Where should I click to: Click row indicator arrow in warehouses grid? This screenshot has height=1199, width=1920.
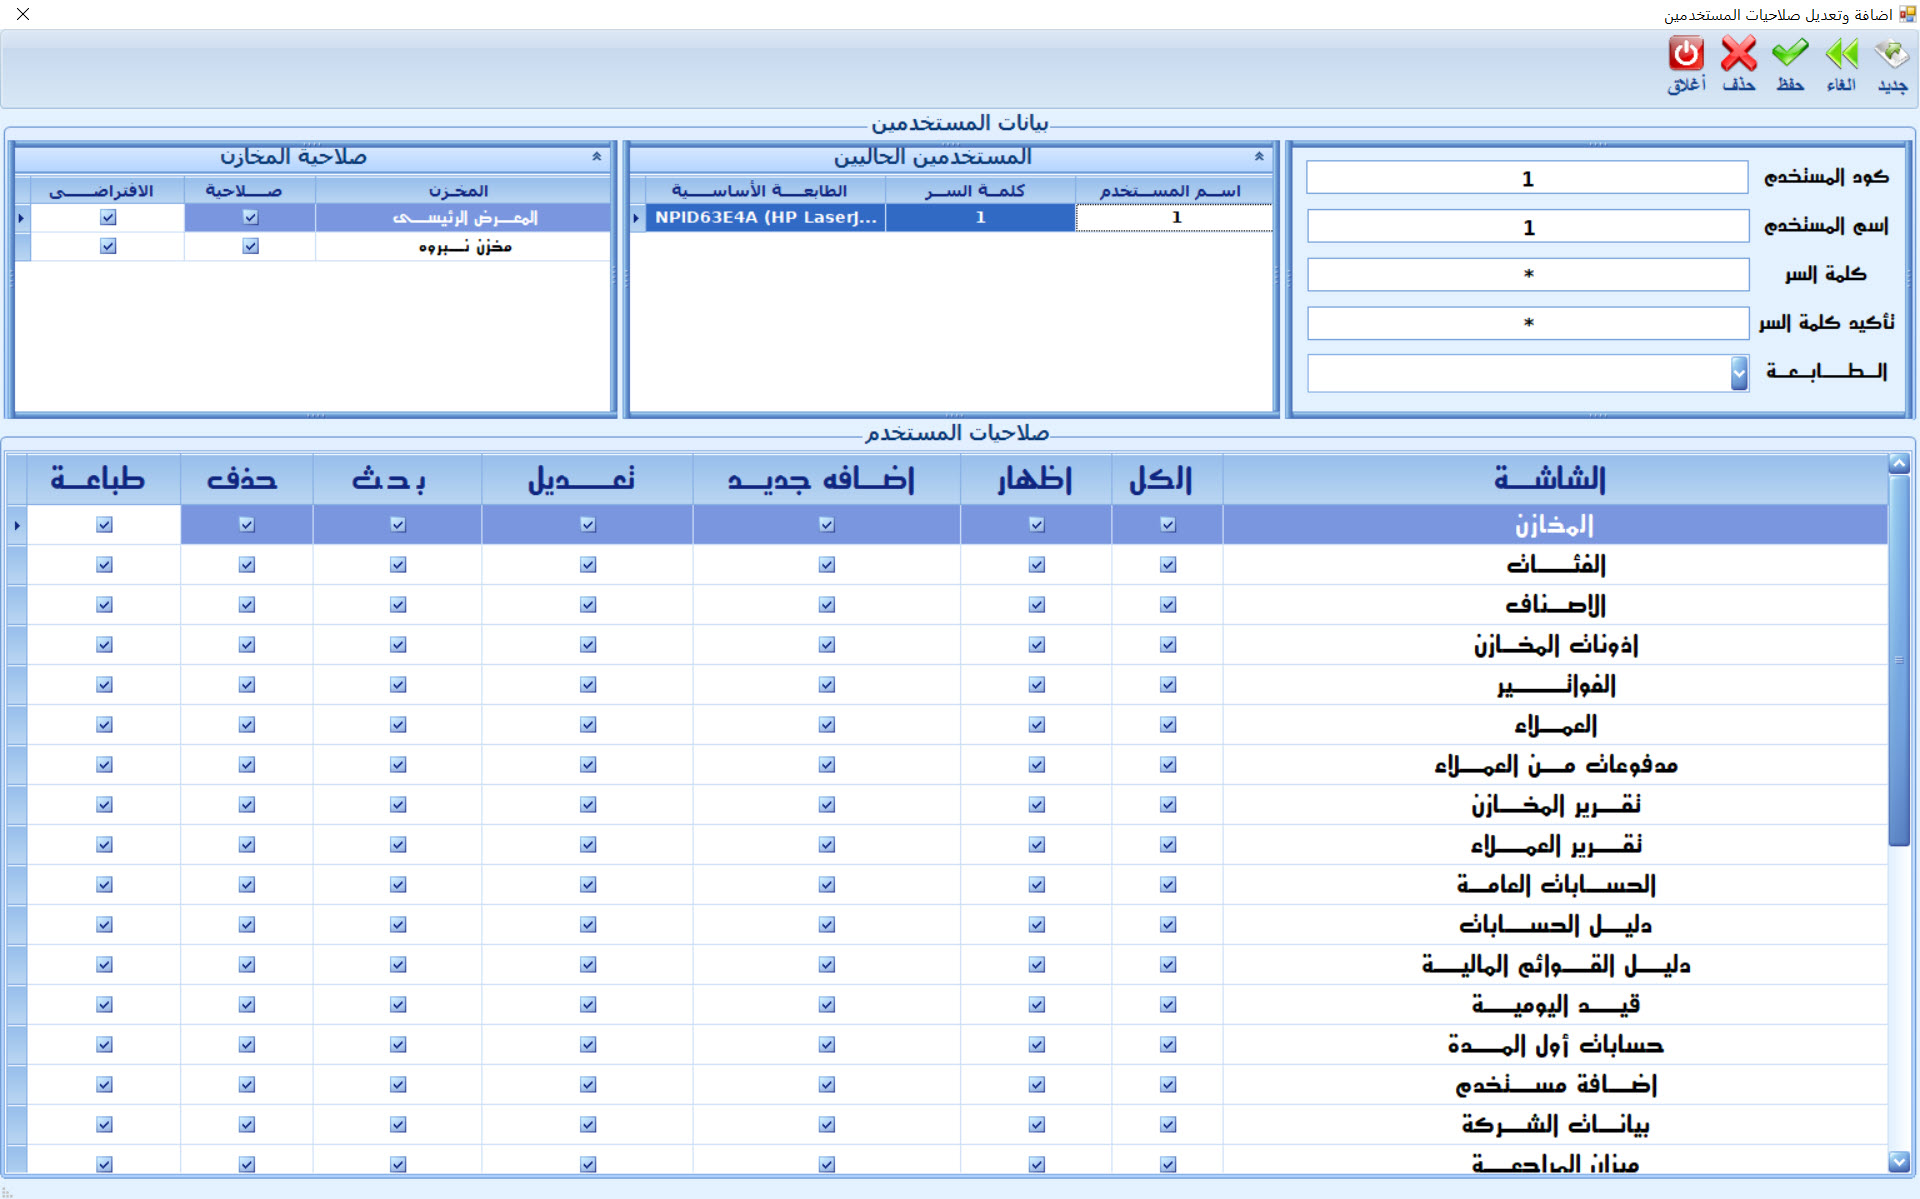click(22, 217)
